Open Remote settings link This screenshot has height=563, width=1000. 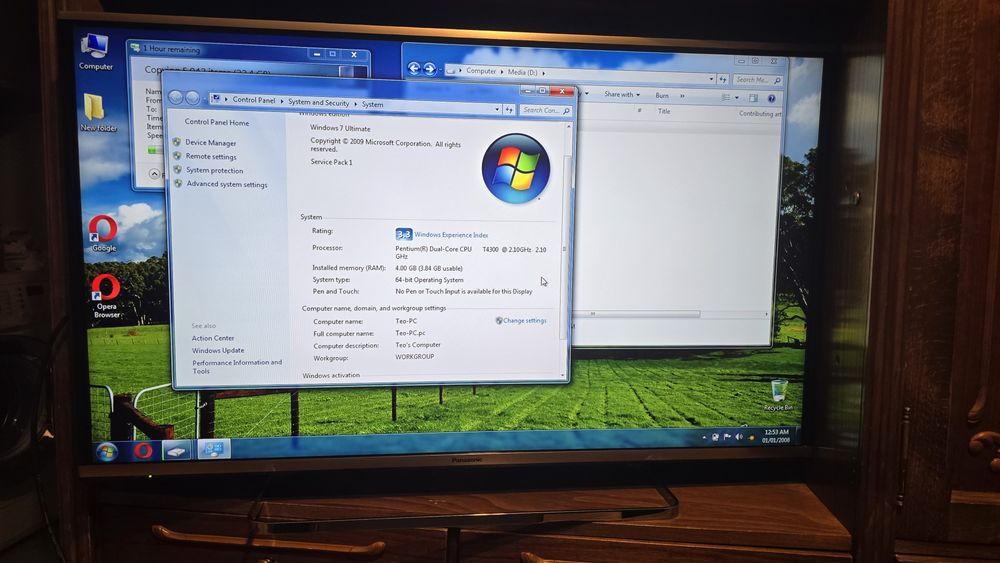click(211, 156)
